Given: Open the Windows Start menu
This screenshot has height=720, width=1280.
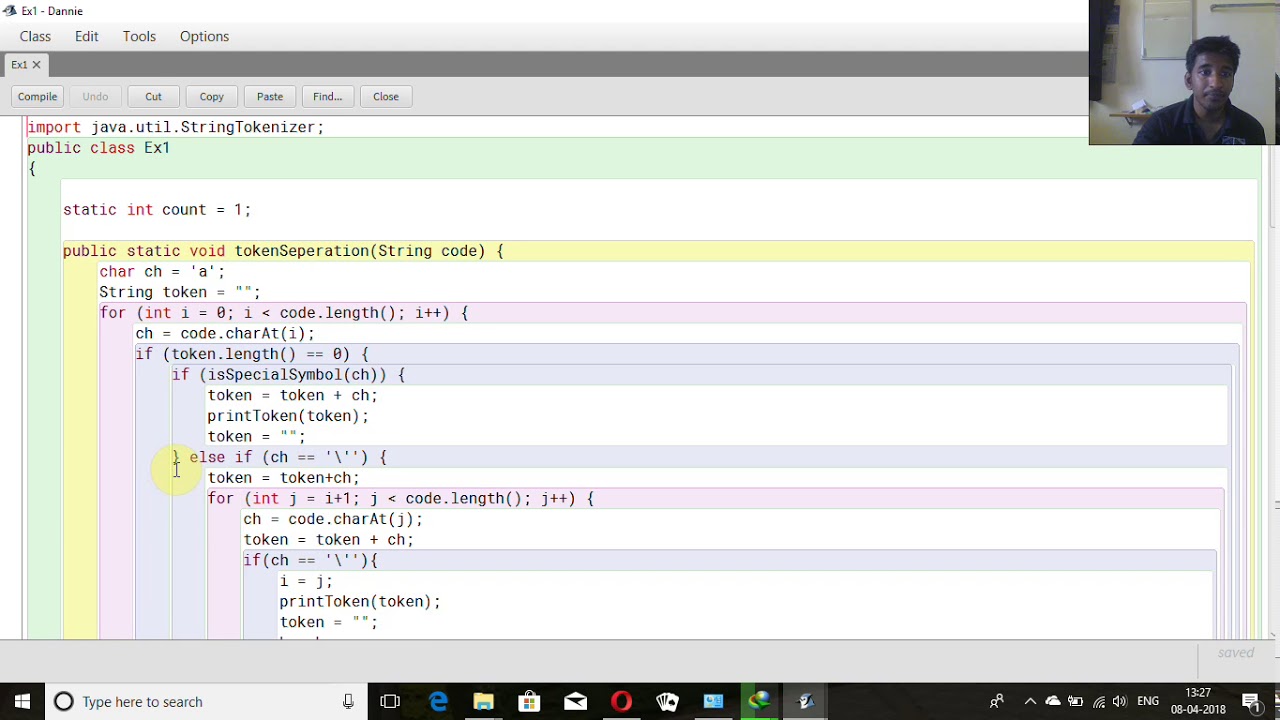Looking at the screenshot, I should (22, 701).
